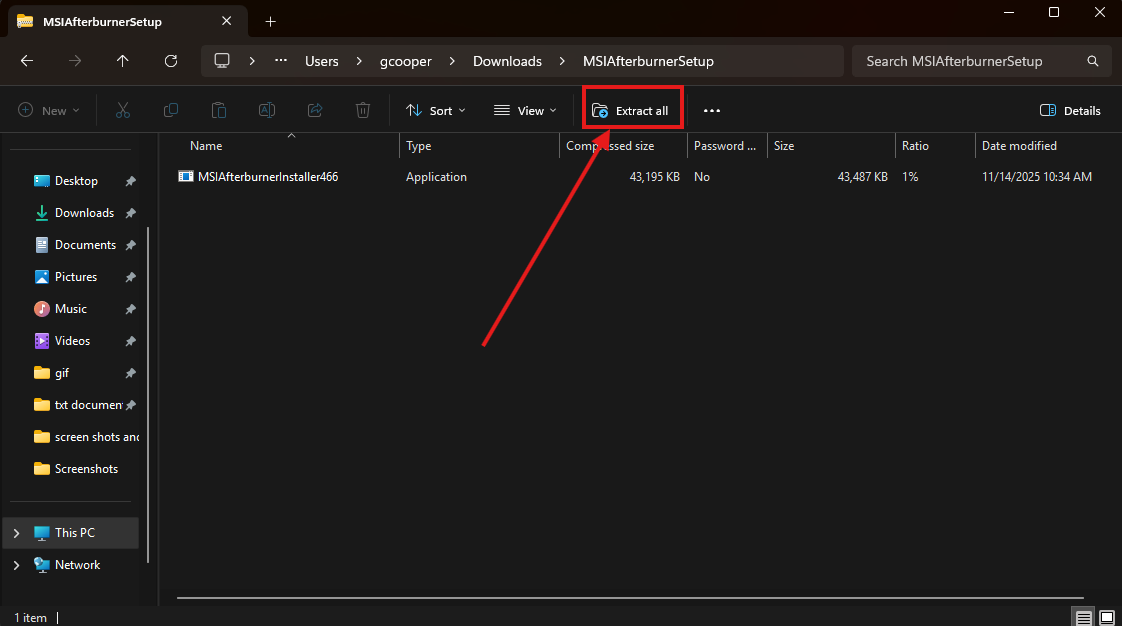
Task: Open Screenshots folder in sidebar
Action: pyautogui.click(x=86, y=469)
